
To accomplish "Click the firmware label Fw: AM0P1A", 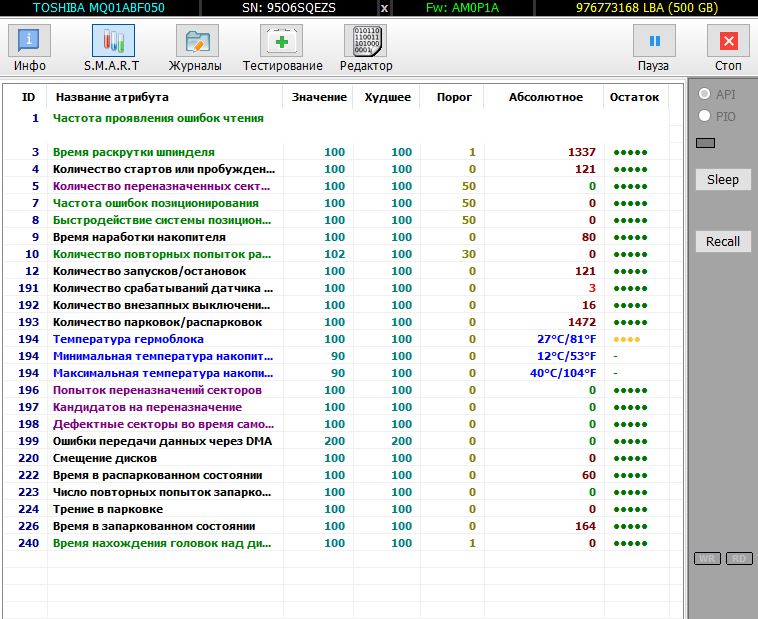I will [x=462, y=8].
